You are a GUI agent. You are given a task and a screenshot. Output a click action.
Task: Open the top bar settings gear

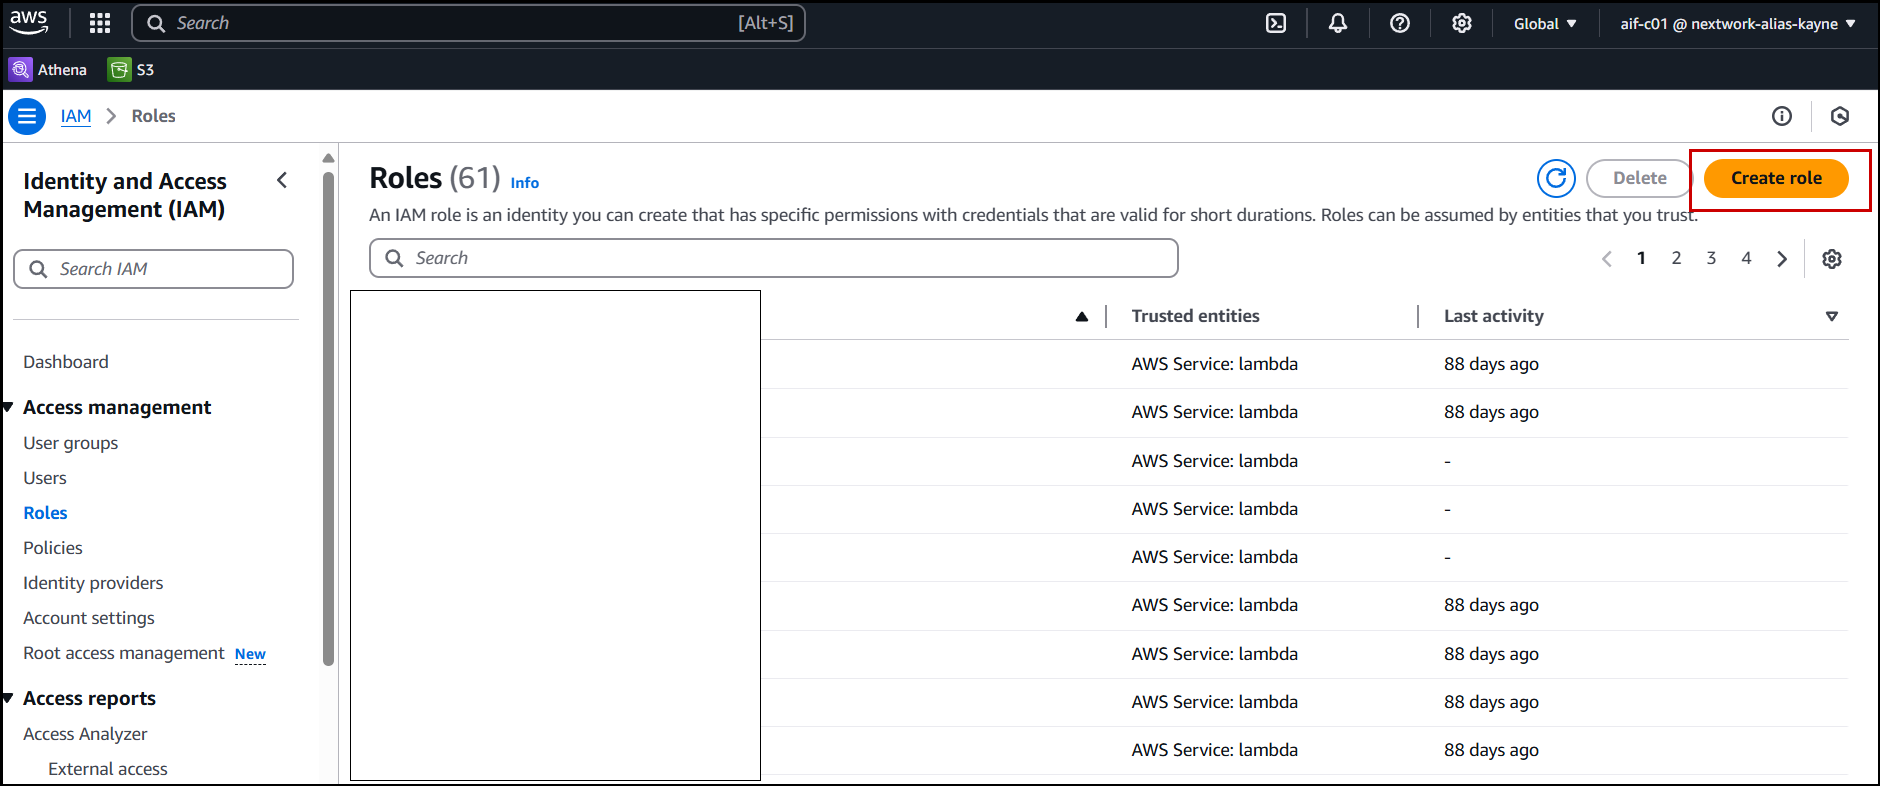pos(1462,23)
